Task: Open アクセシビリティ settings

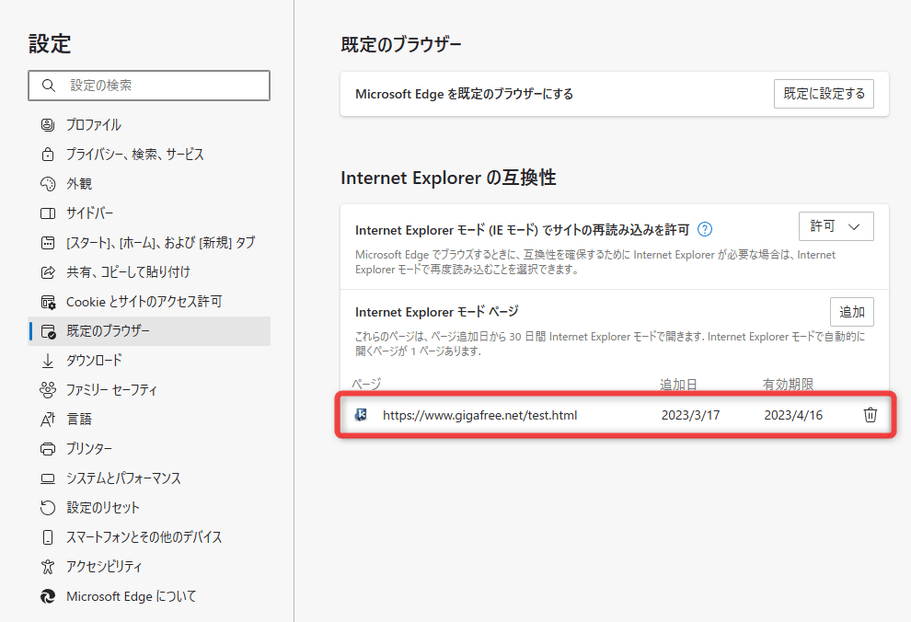Action: point(103,567)
